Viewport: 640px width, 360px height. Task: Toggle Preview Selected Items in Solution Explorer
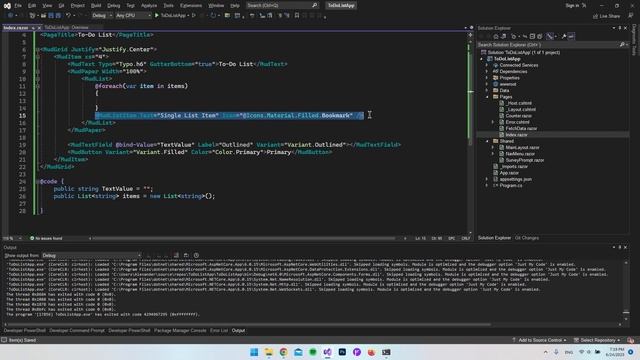click(x=571, y=36)
